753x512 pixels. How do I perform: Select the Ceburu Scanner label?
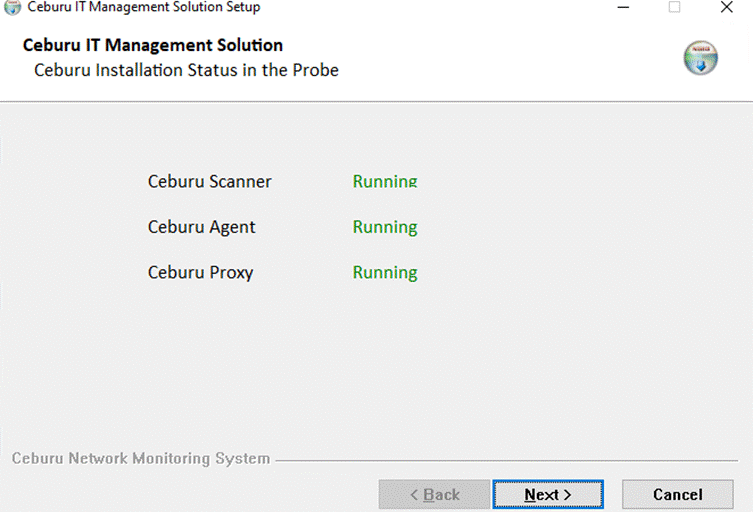coord(209,182)
